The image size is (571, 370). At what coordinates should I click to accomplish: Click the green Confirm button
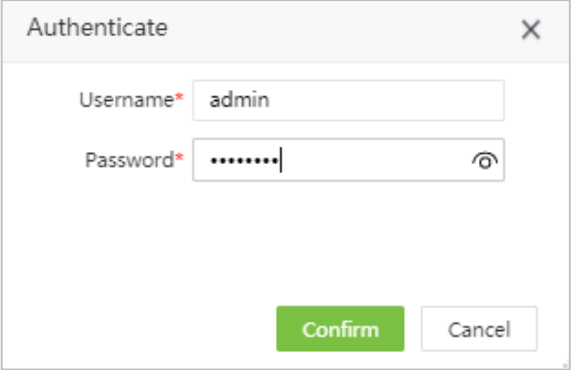(340, 329)
